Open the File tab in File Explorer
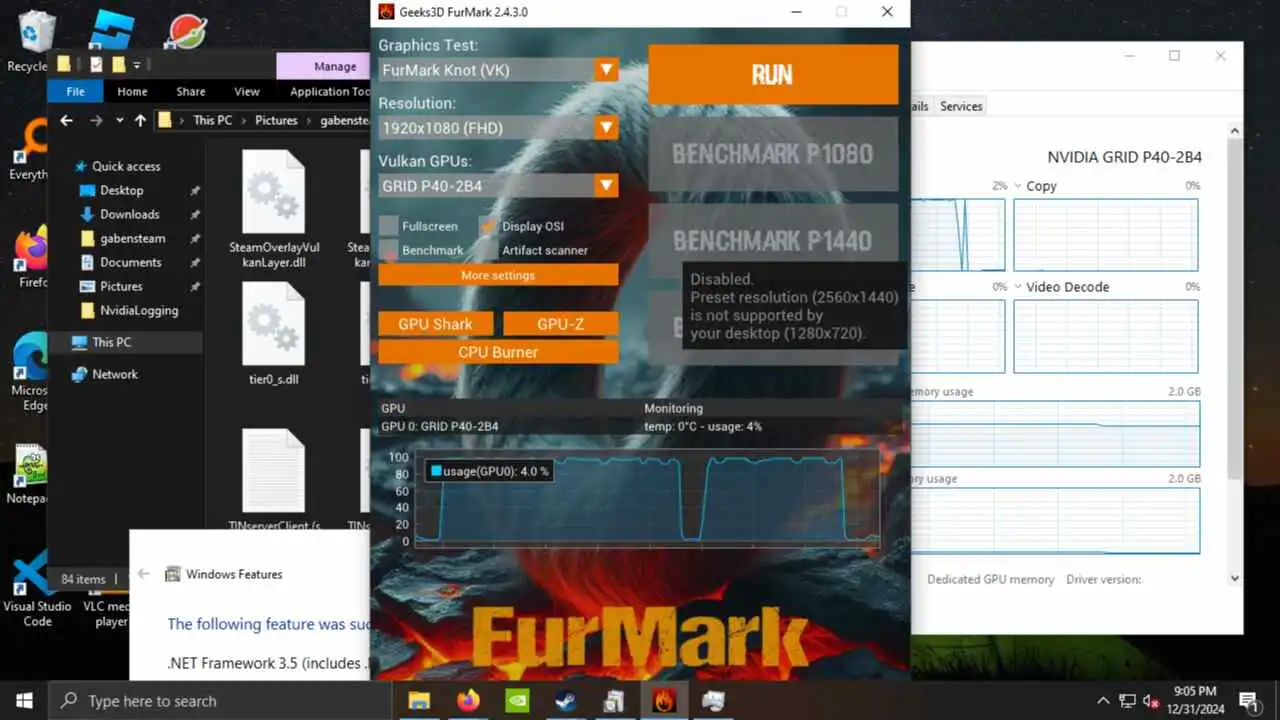Screen dimensions: 1280x720 click(75, 91)
